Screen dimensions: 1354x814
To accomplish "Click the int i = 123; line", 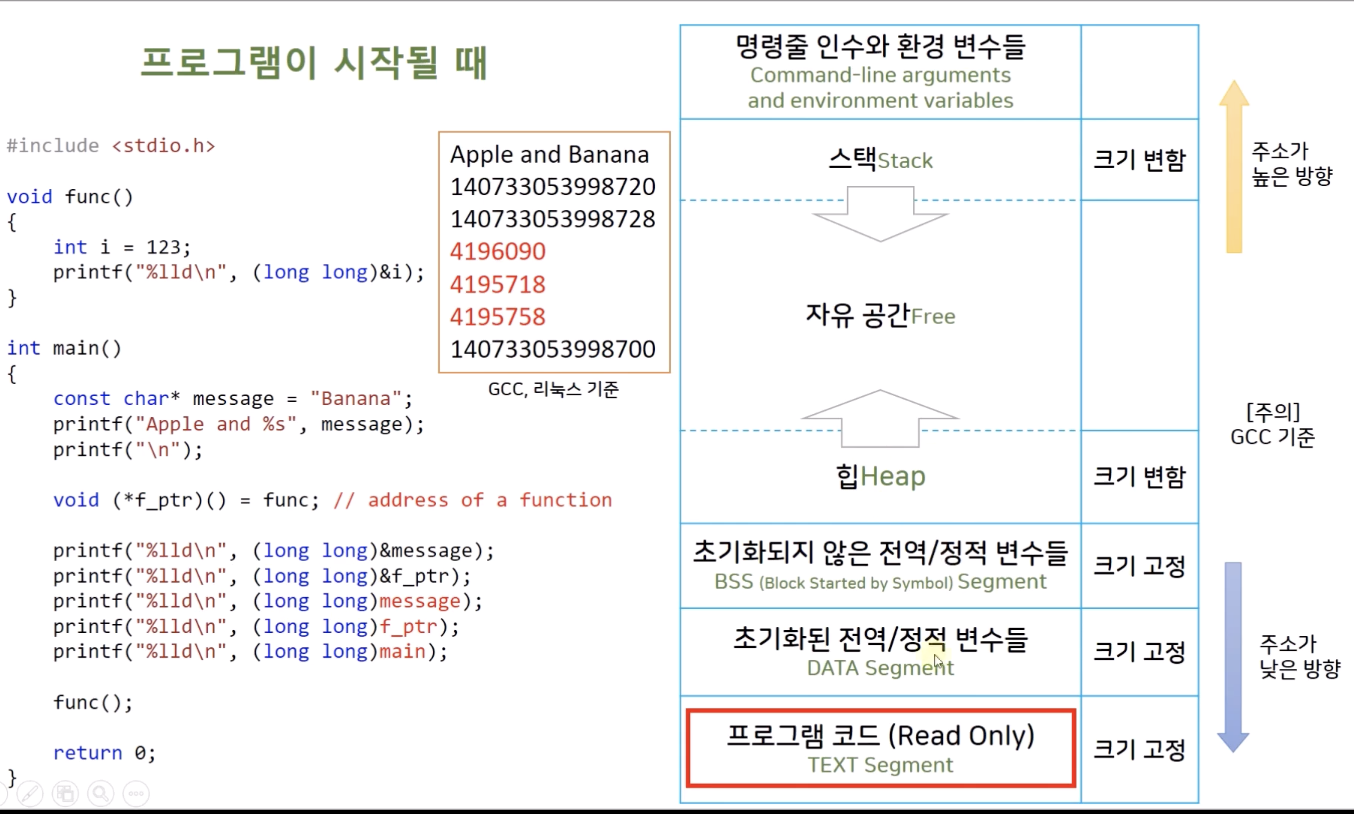I will point(122,247).
